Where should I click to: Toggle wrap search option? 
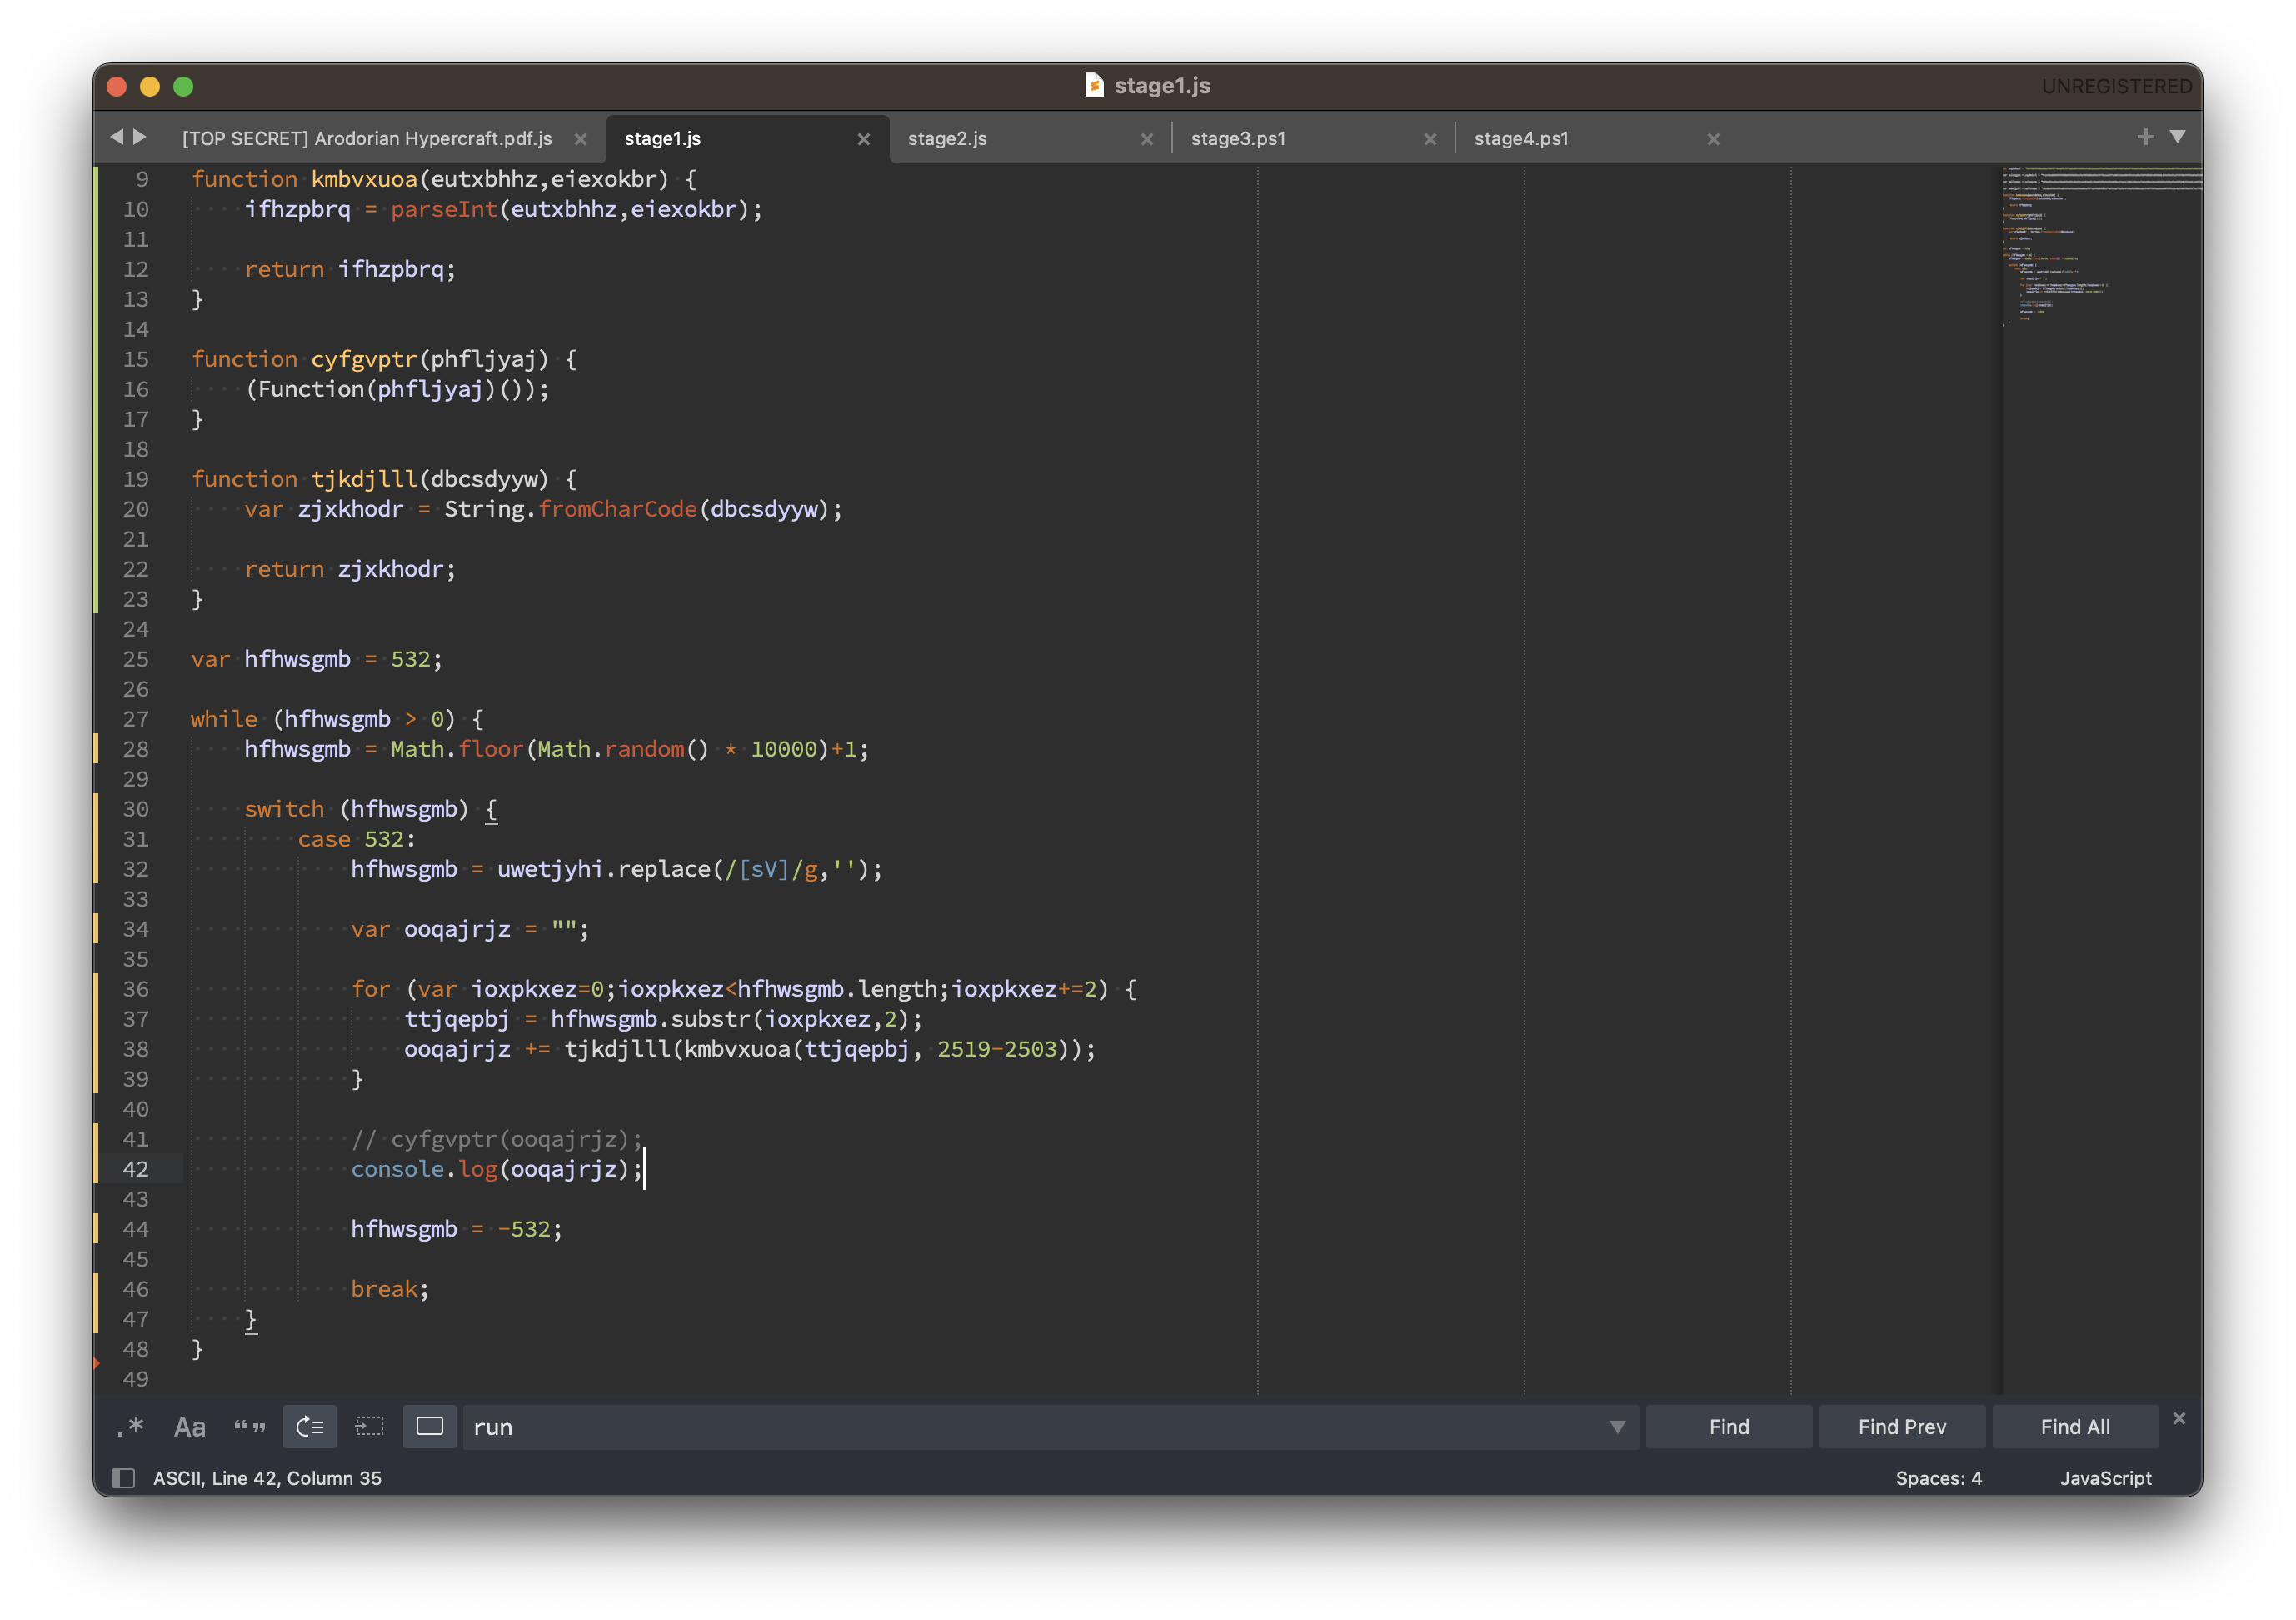coord(310,1427)
